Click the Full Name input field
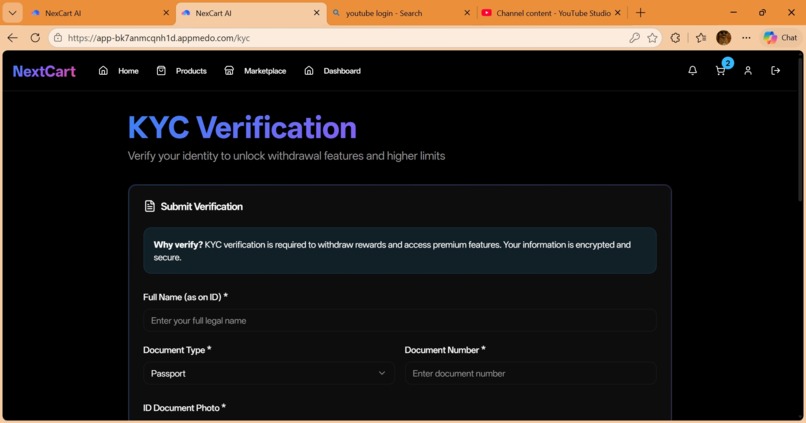Viewport: 806px width, 423px height. click(399, 321)
